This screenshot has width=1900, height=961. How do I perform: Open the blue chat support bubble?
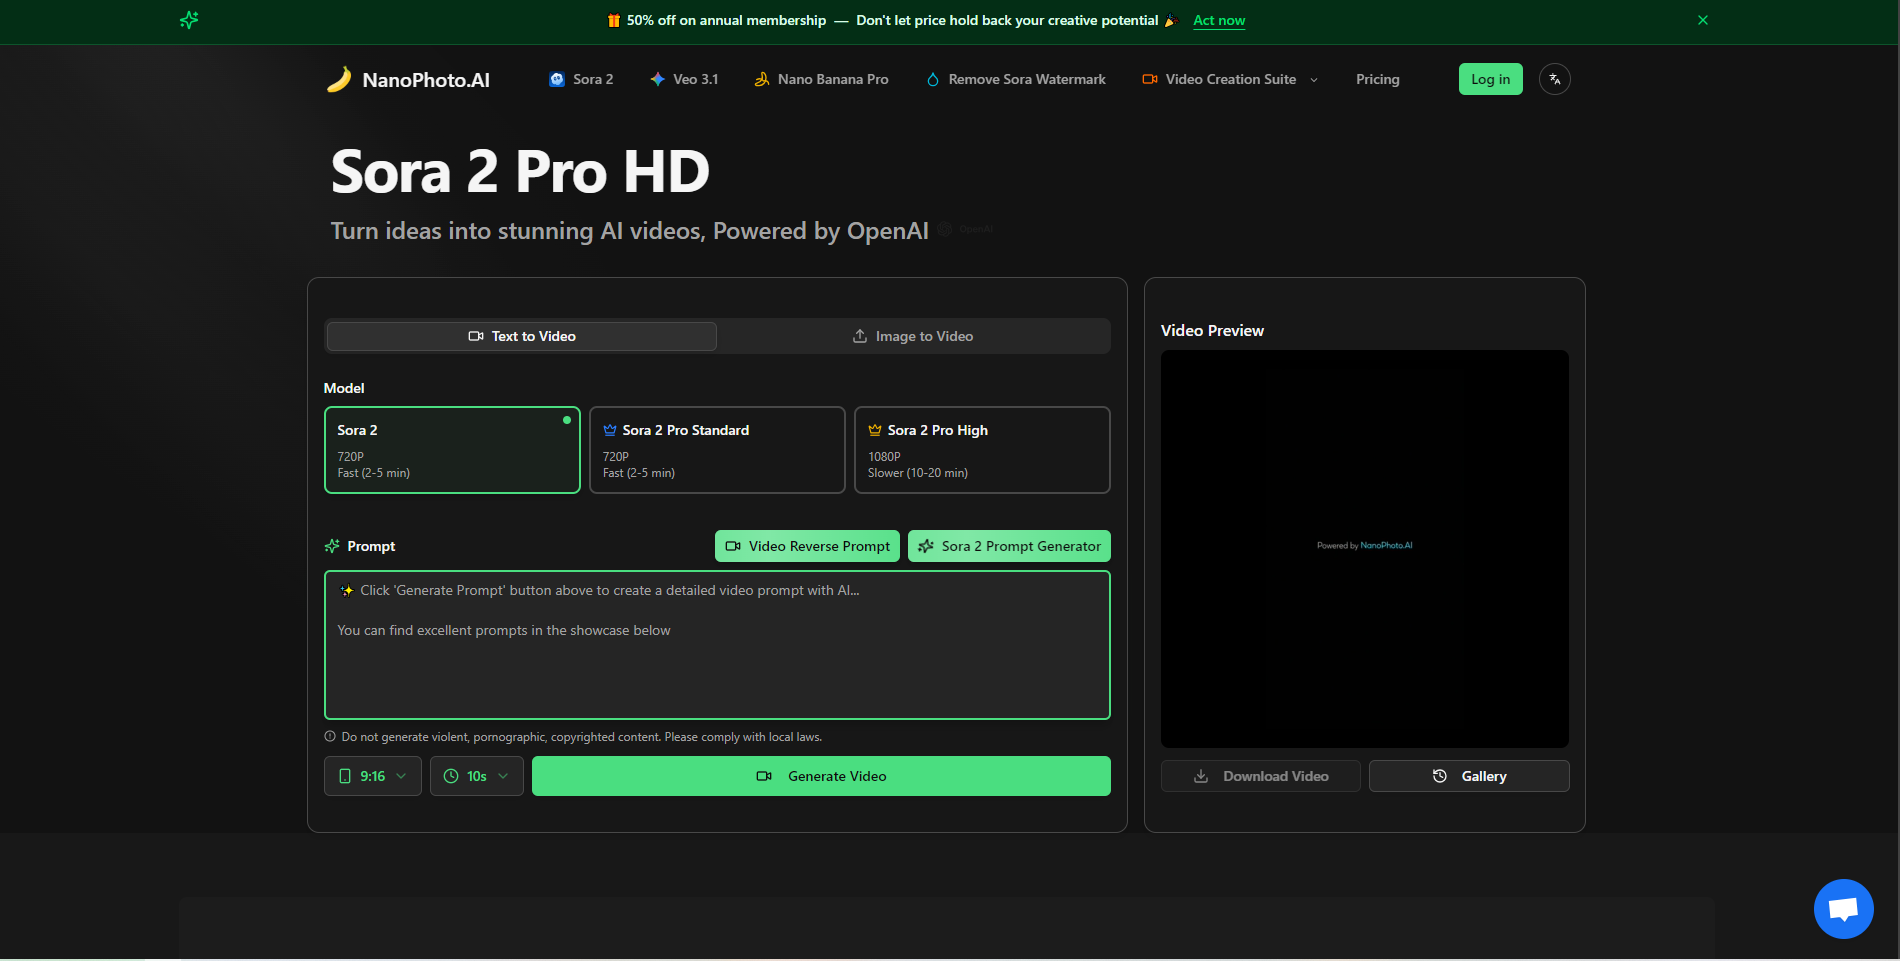click(1843, 908)
